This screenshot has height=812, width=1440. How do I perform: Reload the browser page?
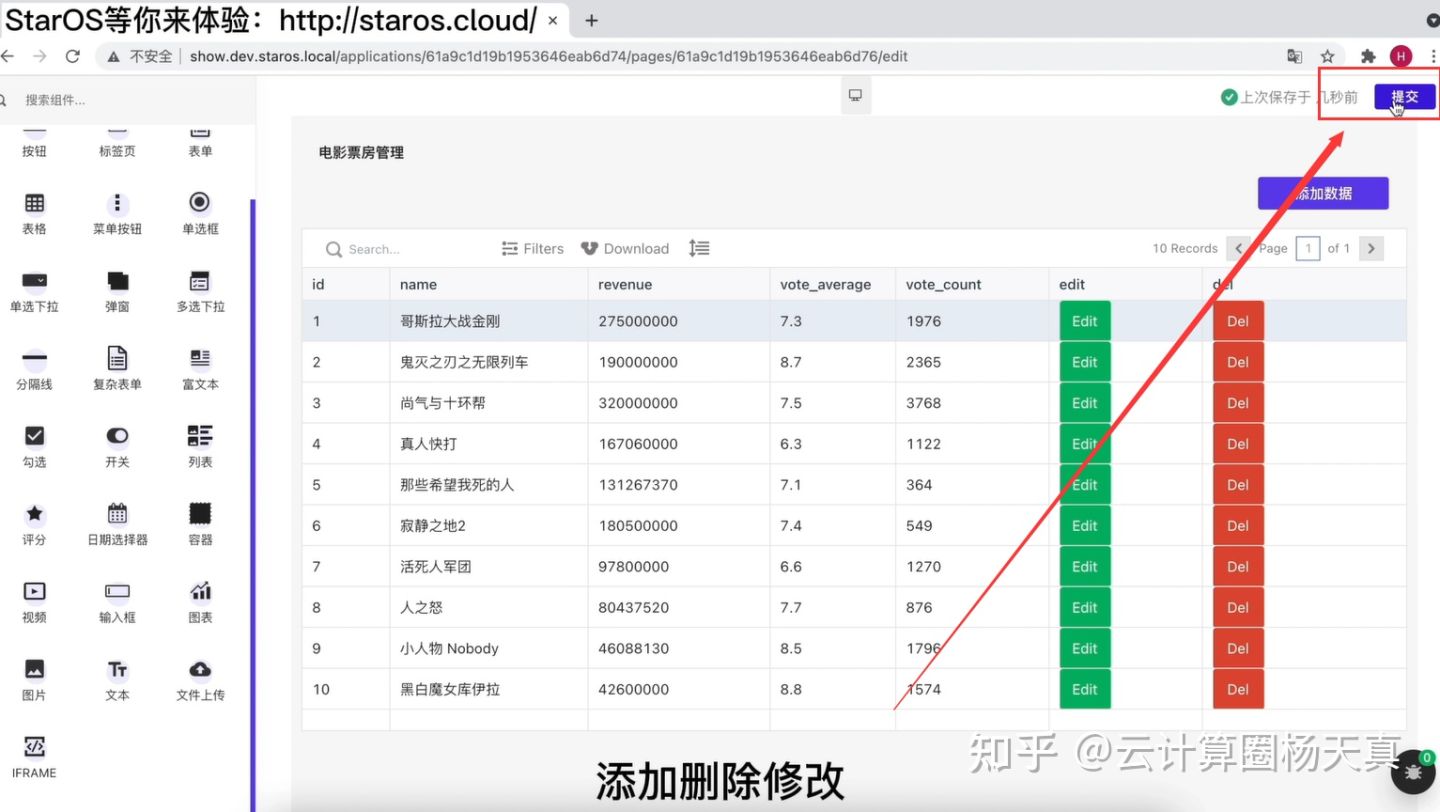pyautogui.click(x=72, y=56)
